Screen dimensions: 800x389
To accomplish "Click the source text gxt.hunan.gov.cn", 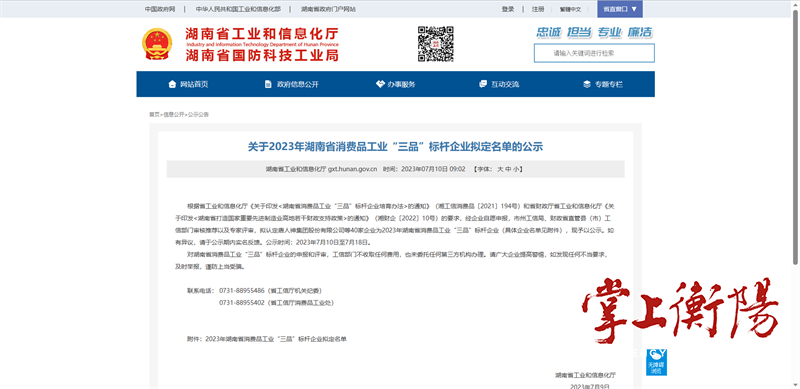I will [x=353, y=169].
